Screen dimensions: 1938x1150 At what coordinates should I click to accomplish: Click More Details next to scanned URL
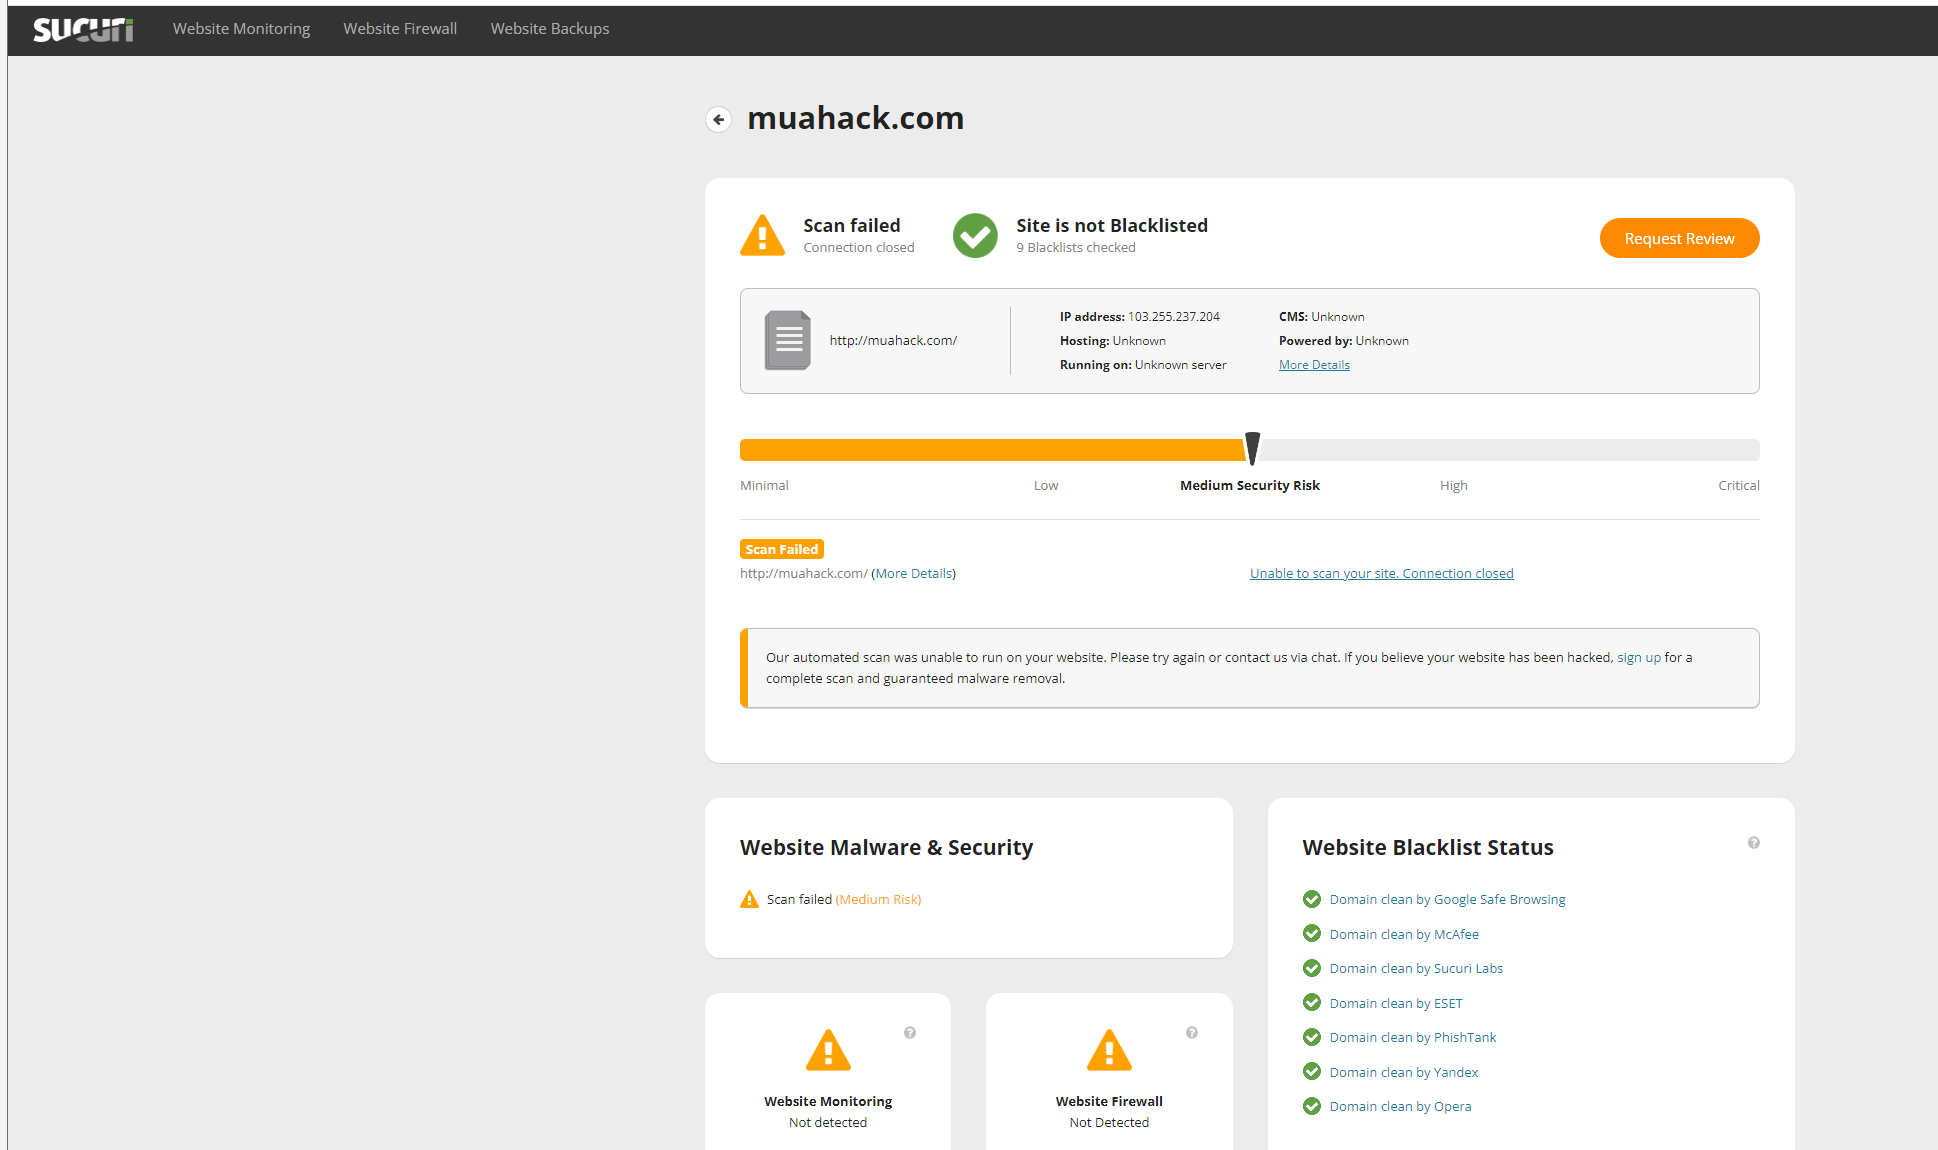913,574
